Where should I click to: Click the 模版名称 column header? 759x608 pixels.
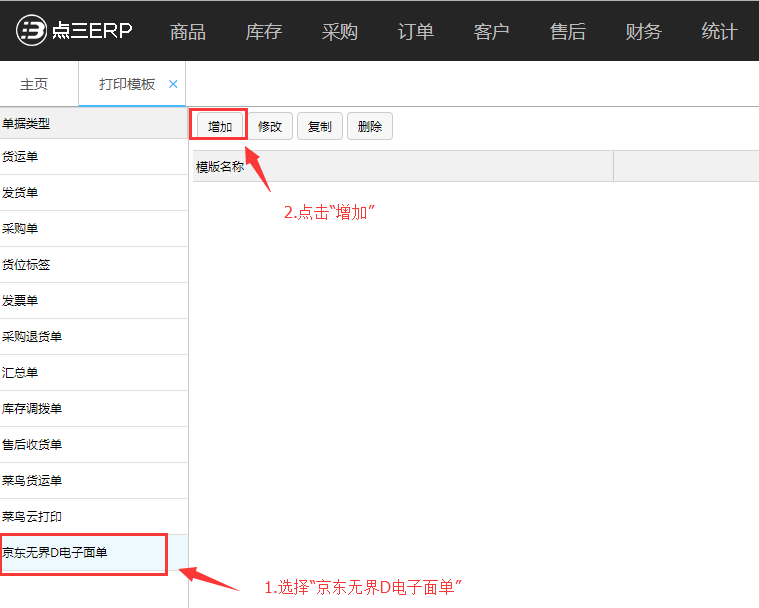403,167
